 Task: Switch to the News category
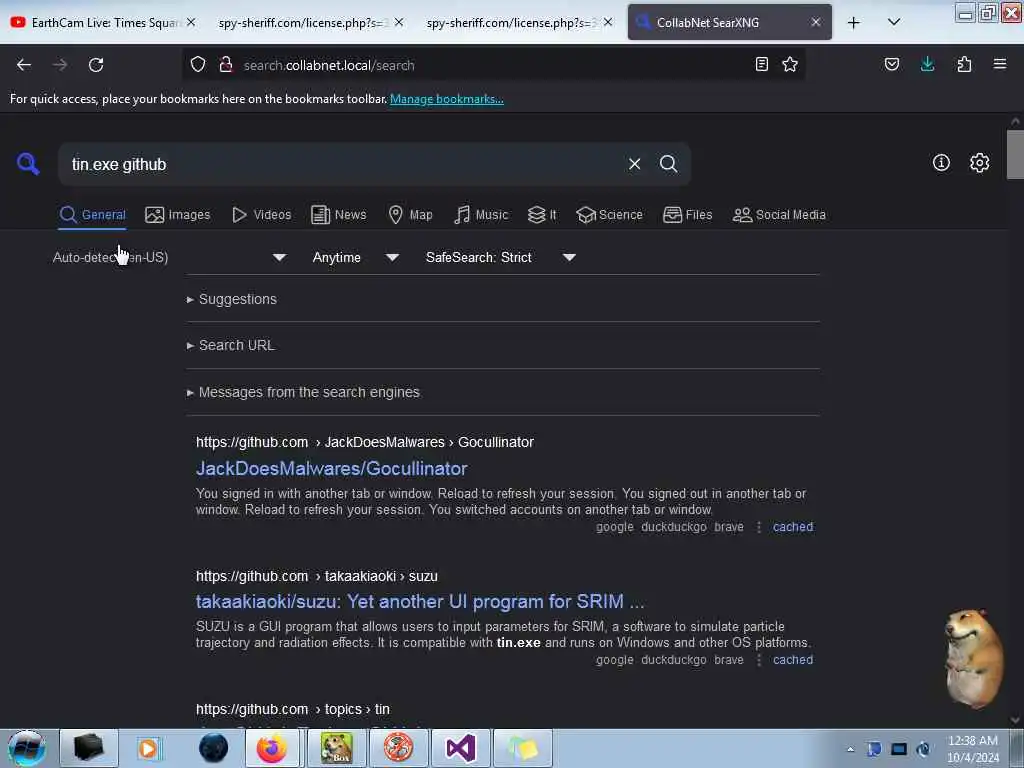[x=339, y=215]
